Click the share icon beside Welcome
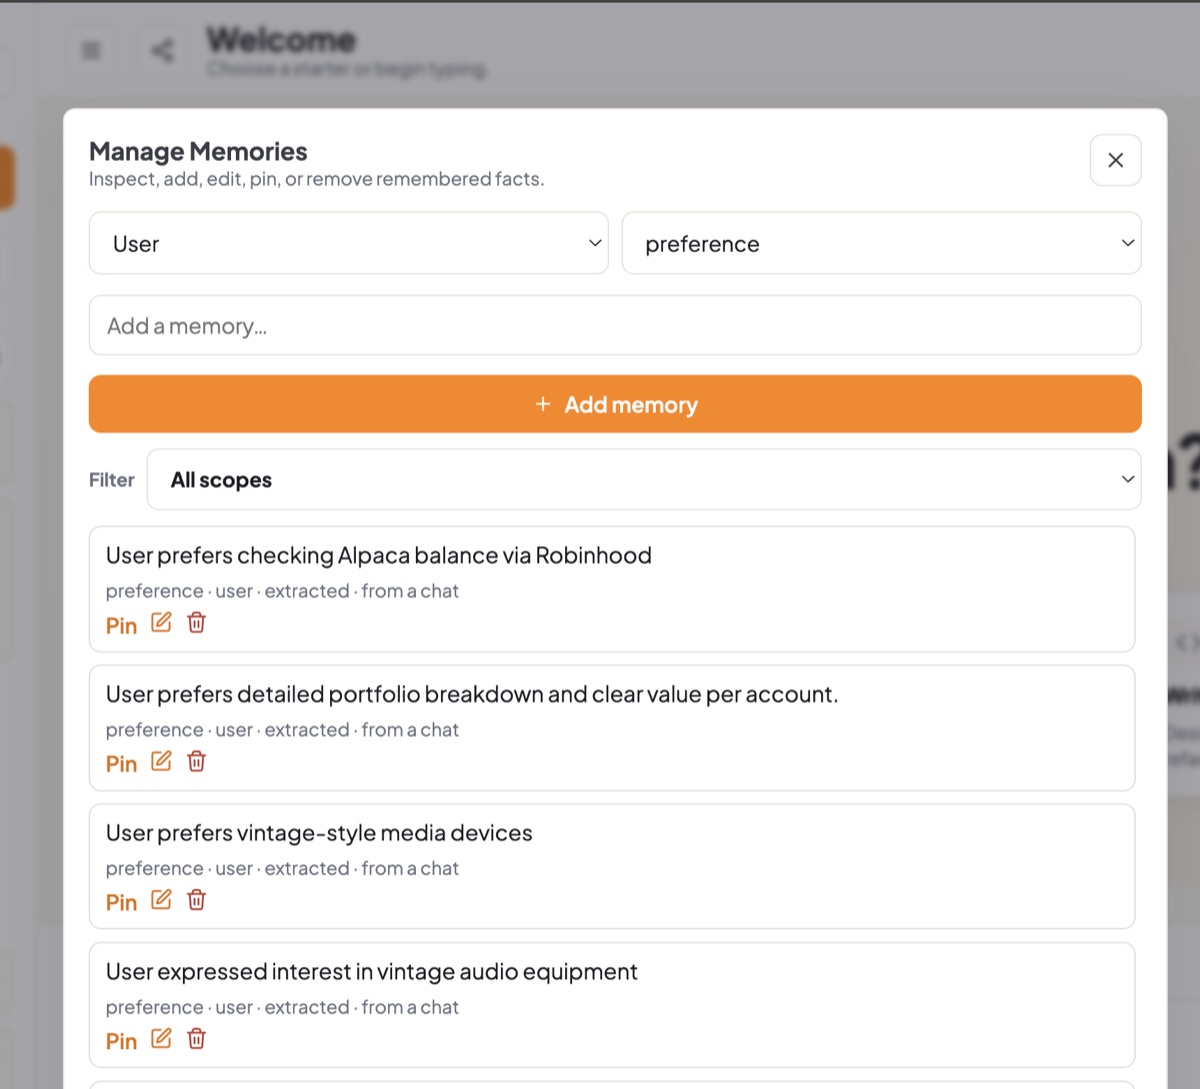Image resolution: width=1200 pixels, height=1089 pixels. click(x=162, y=50)
